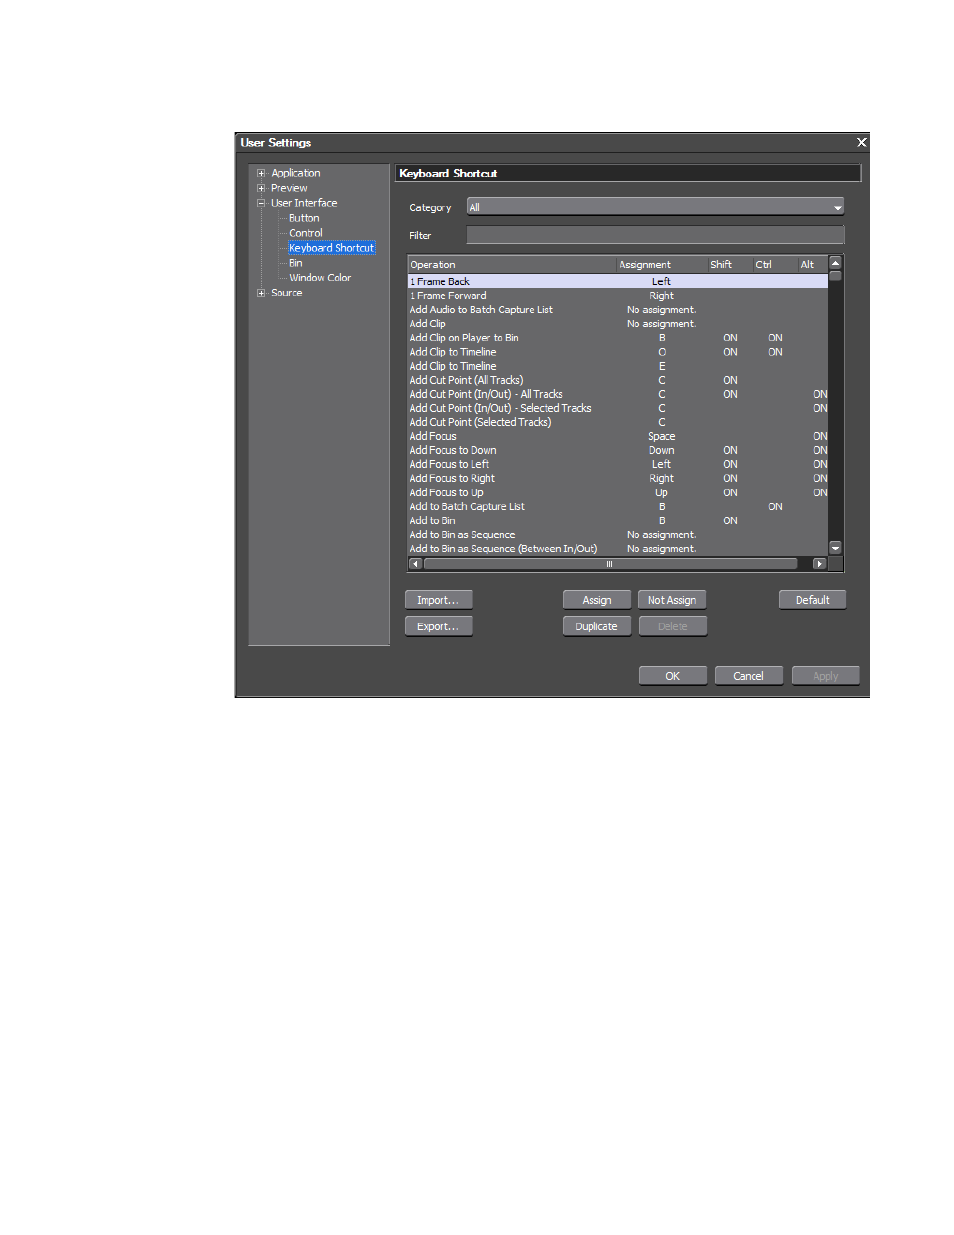Viewport: 954px width, 1235px height.
Task: Select 'Add Clip on Player to Bin' row
Action: click(x=618, y=338)
